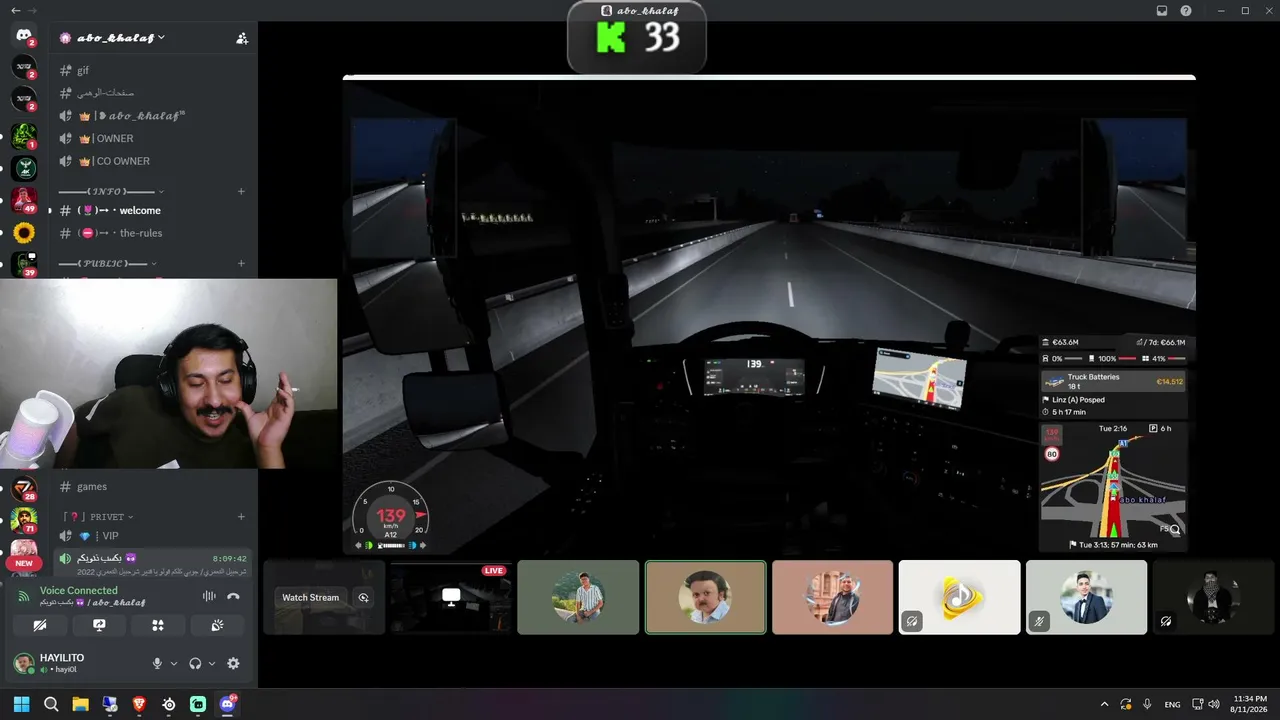Screen dimensions: 1280x720
Task: Open headphone output options arrow
Action: [212, 663]
